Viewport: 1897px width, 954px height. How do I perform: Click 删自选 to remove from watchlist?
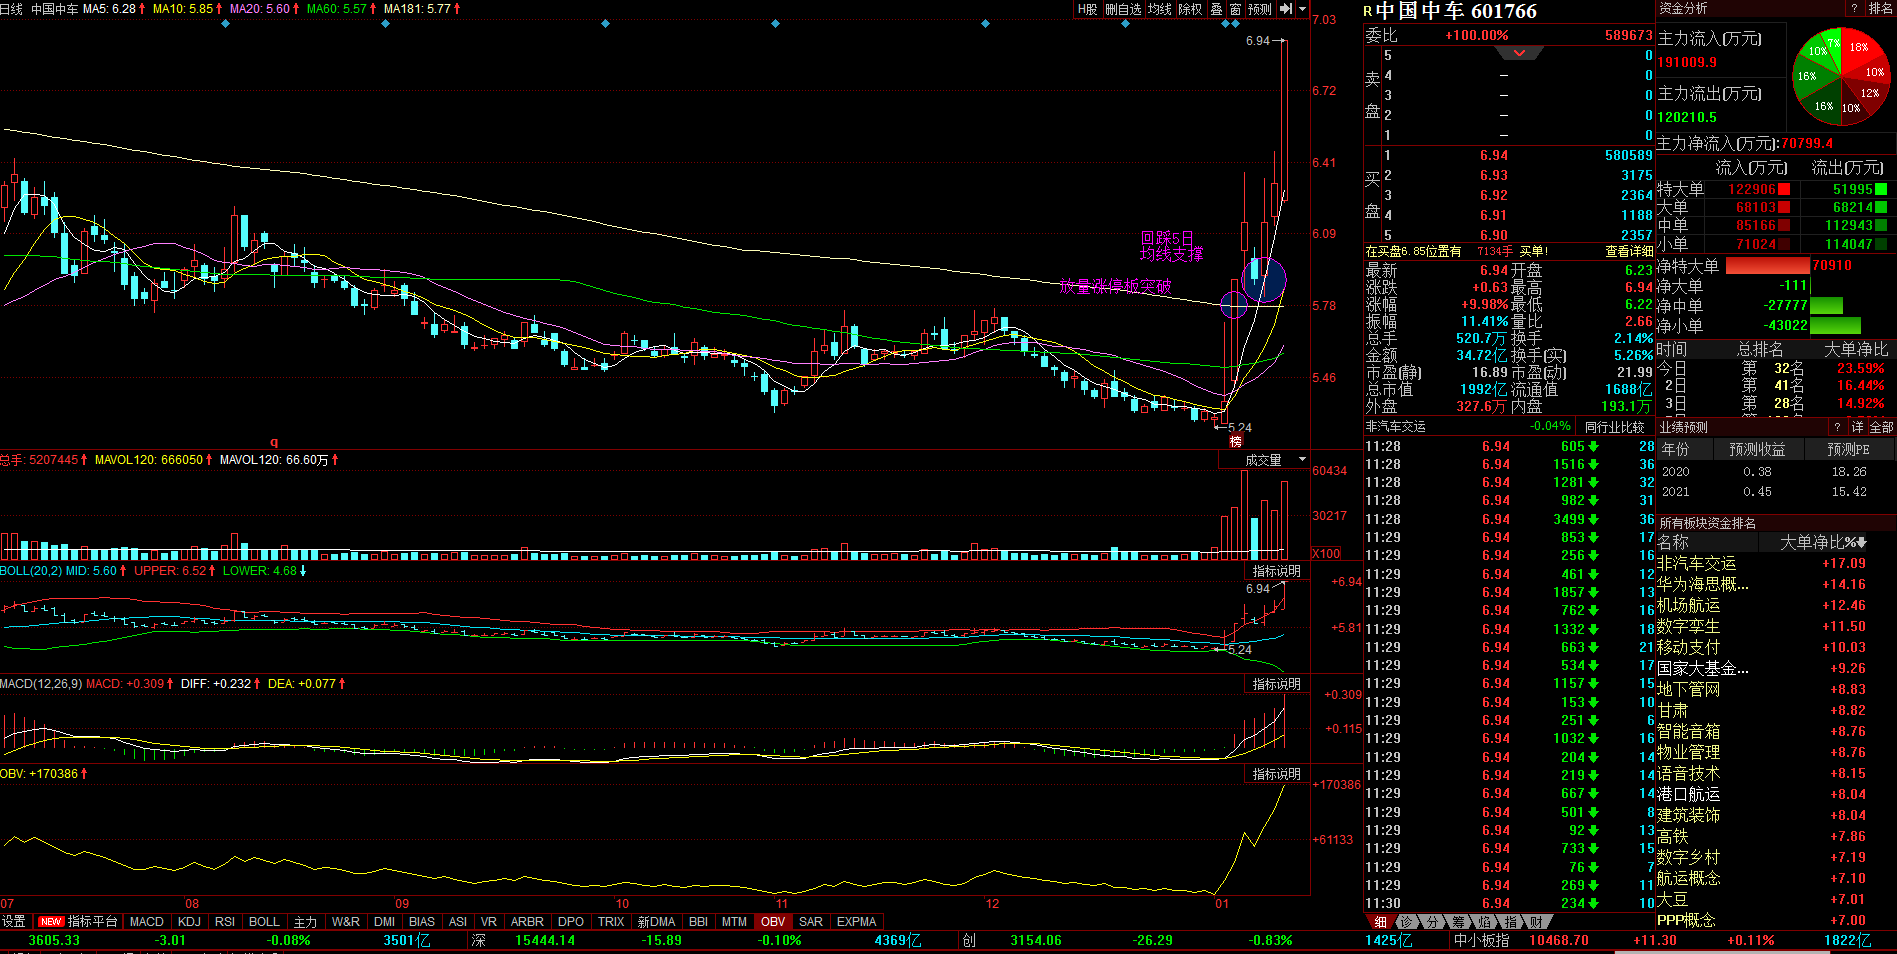(x=1123, y=9)
